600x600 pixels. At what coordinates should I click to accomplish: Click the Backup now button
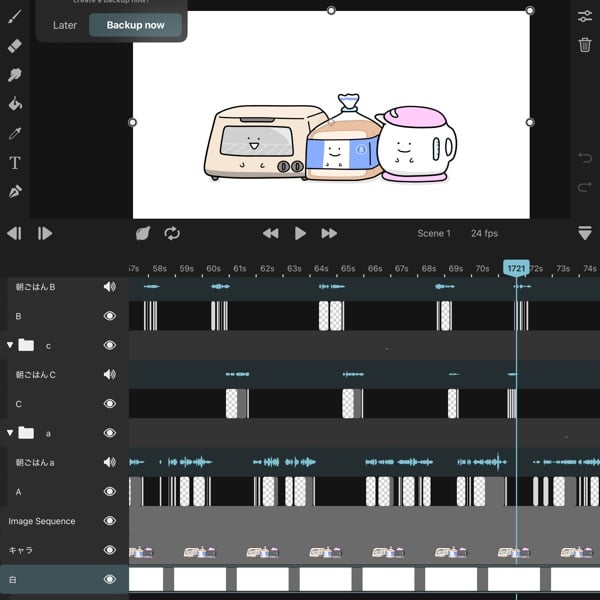(135, 25)
